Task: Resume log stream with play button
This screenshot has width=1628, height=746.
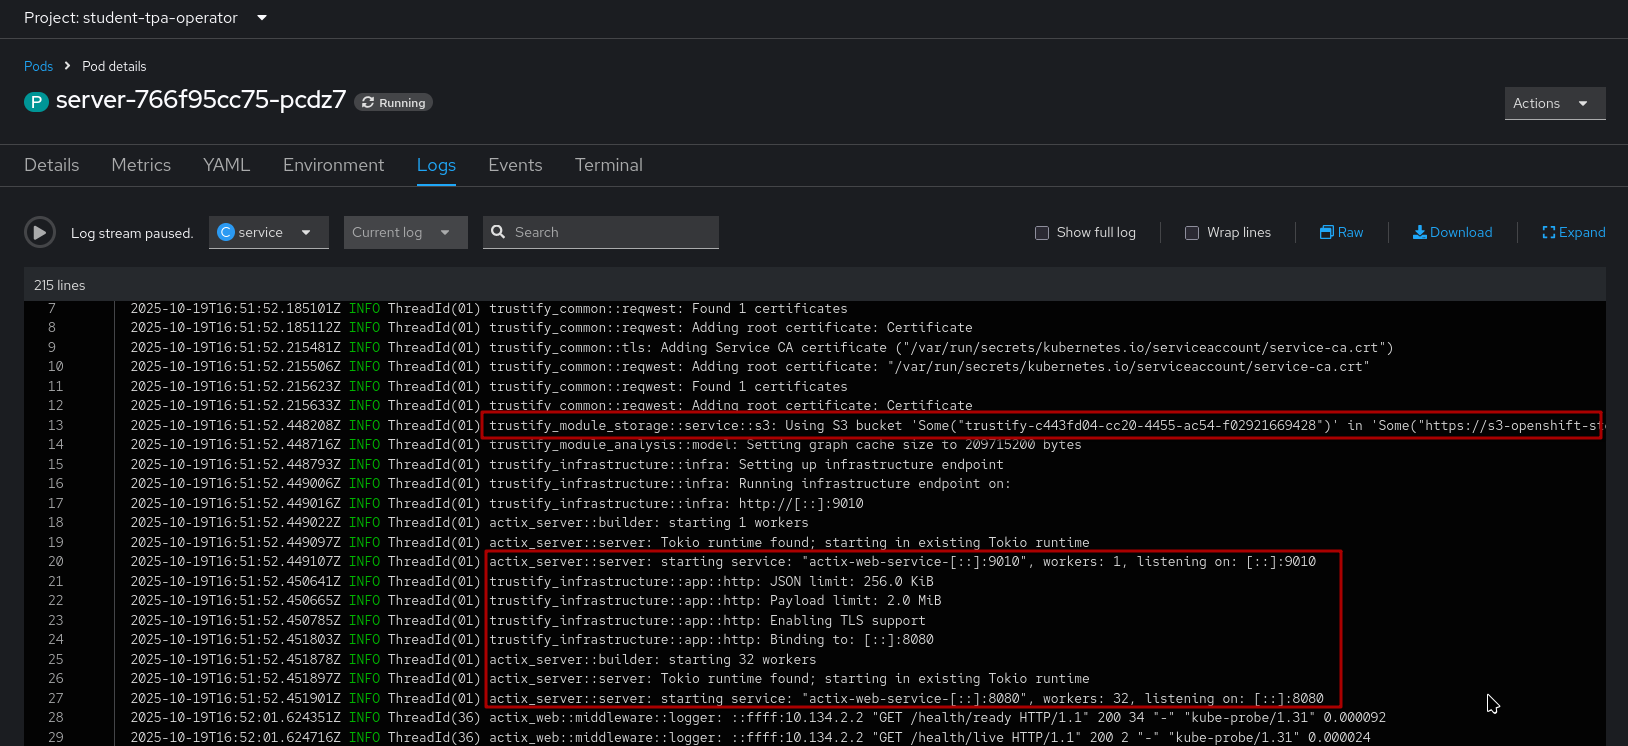Action: tap(39, 233)
